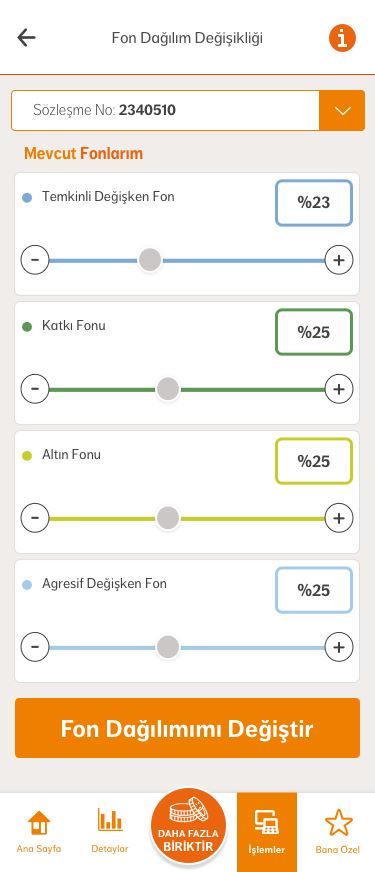Edit Temkinli Değişken Fon %23 field
The width and height of the screenshot is (375, 872).
pos(314,203)
